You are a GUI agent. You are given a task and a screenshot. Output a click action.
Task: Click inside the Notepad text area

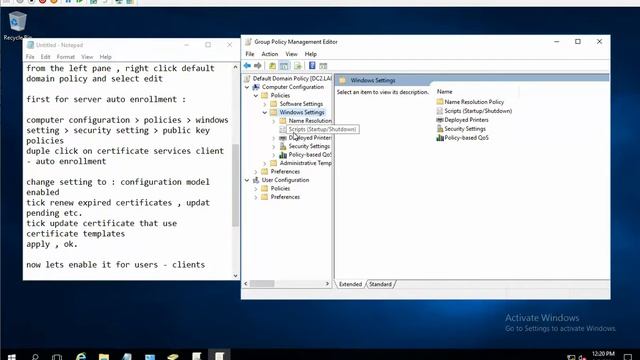coord(128,171)
